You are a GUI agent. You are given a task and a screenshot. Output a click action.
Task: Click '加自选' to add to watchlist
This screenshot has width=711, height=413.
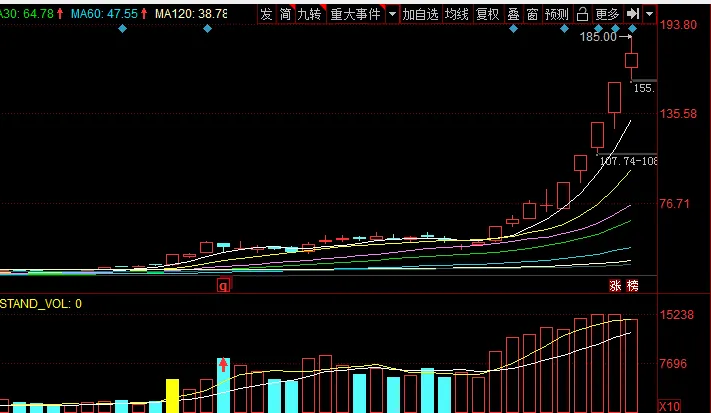421,15
